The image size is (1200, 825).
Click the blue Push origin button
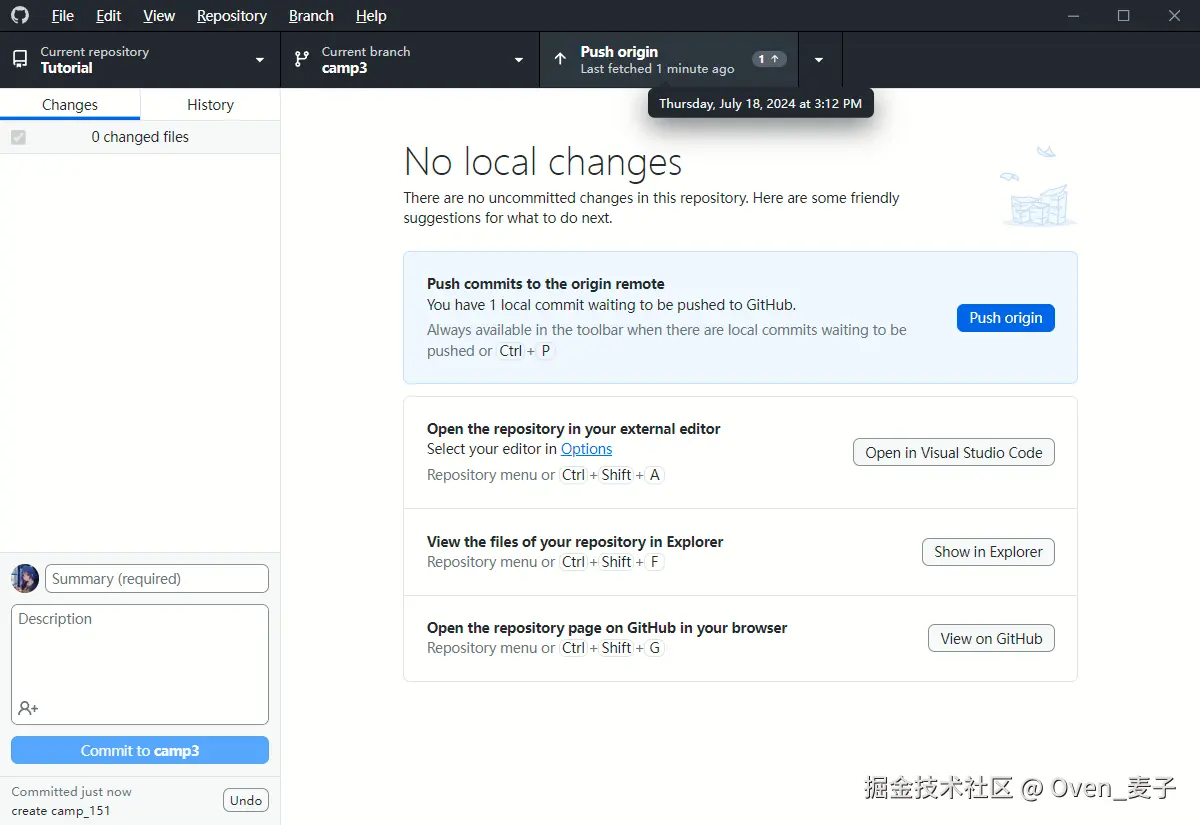pyautogui.click(x=1006, y=318)
